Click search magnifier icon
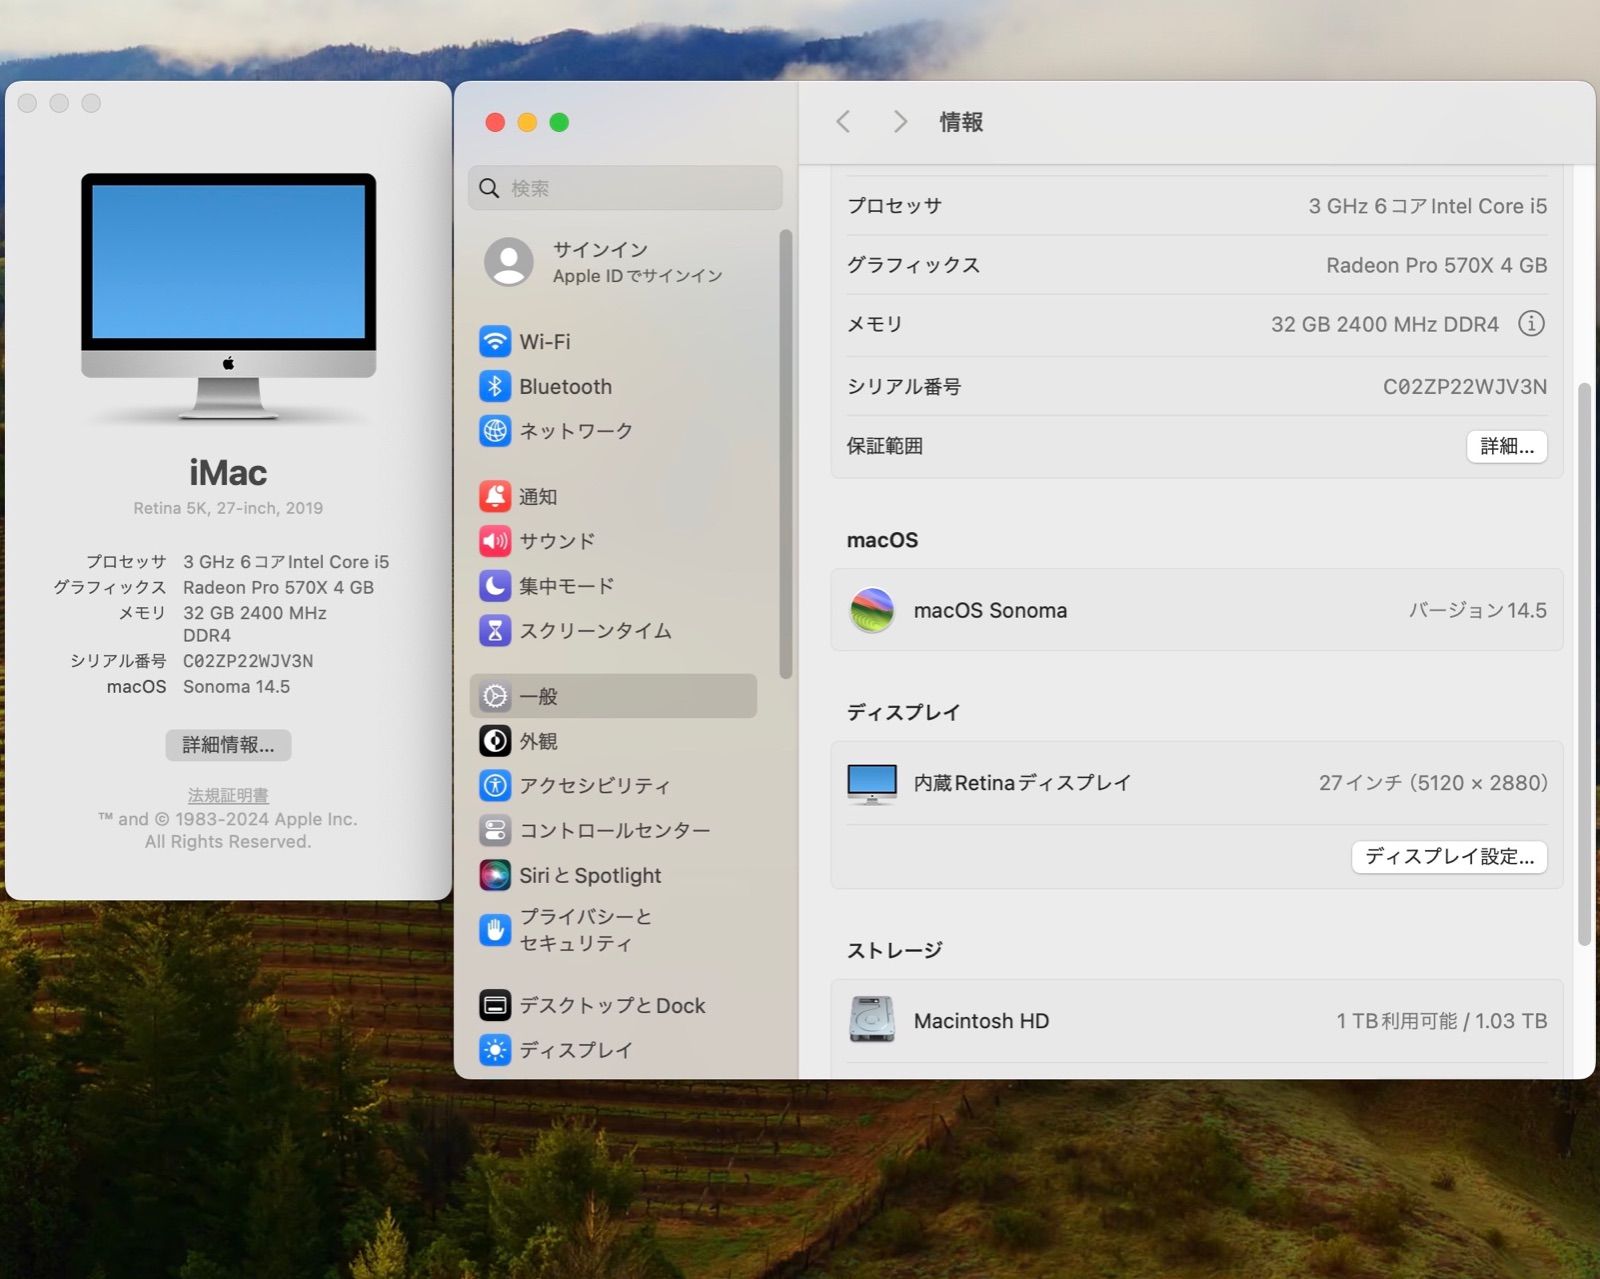The height and width of the screenshot is (1279, 1600). click(x=489, y=188)
